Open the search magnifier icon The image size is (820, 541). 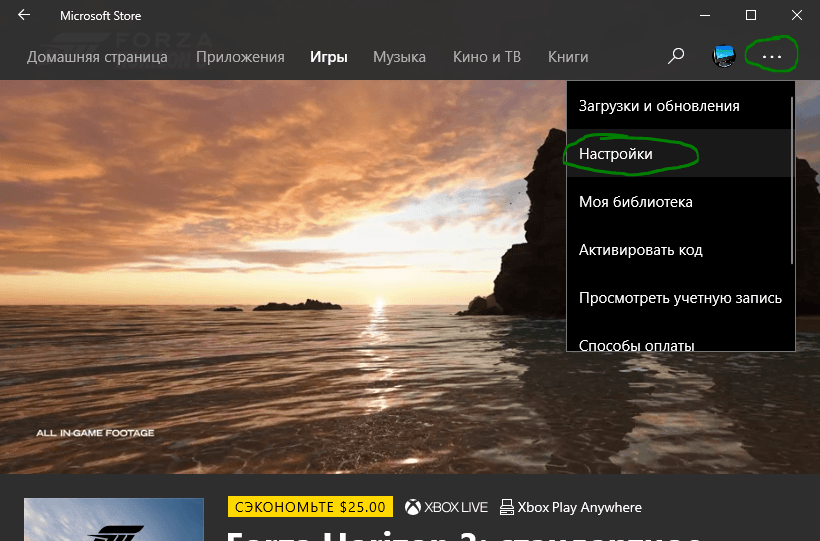pos(676,56)
